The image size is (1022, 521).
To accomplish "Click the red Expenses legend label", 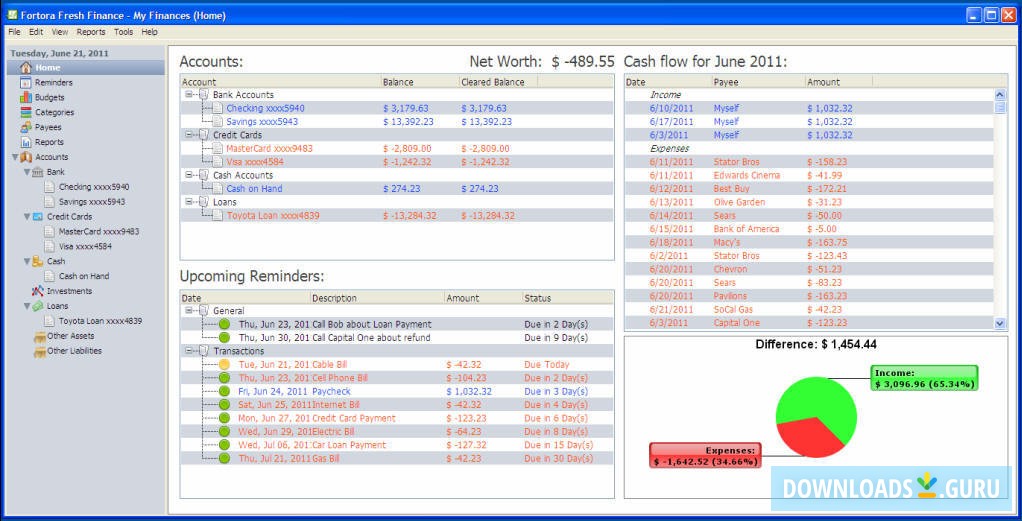I will click(x=705, y=455).
